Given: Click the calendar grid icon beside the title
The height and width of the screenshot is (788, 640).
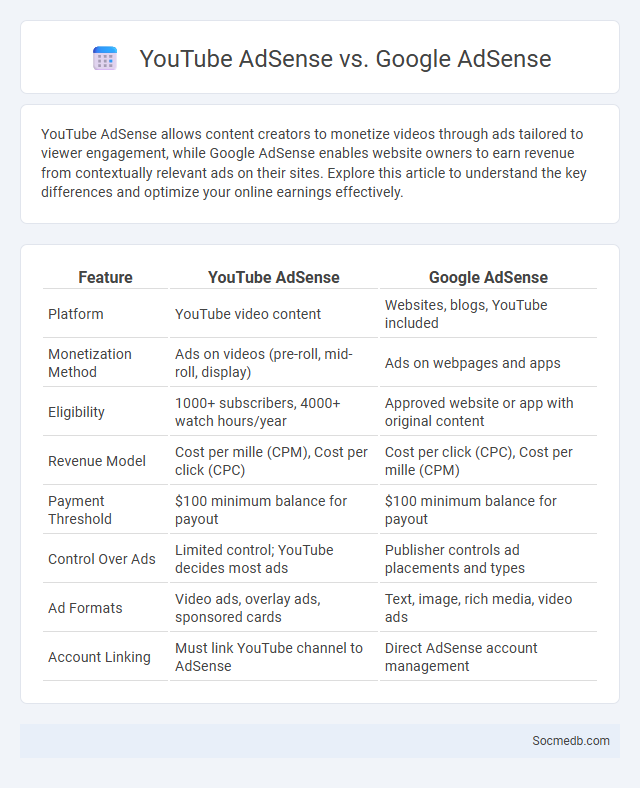Looking at the screenshot, I should pos(105,58).
